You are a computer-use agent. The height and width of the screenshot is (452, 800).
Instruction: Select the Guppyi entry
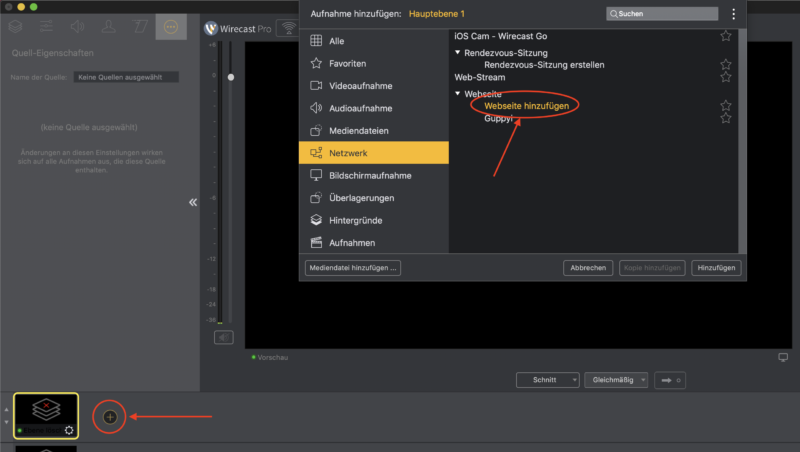(498, 118)
